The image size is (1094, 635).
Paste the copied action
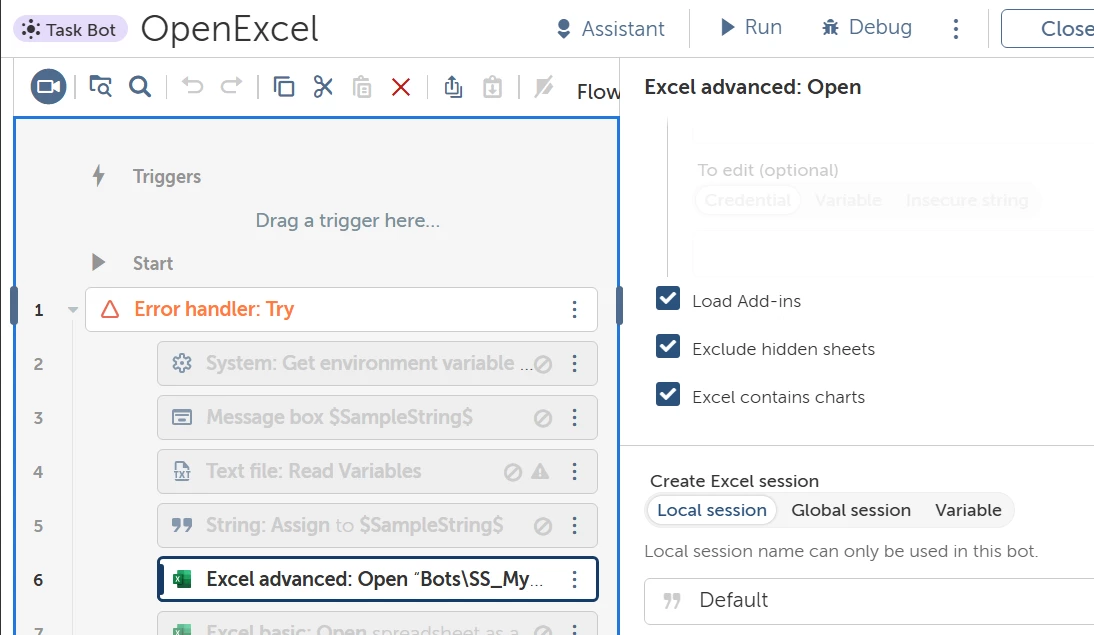pyautogui.click(x=361, y=87)
